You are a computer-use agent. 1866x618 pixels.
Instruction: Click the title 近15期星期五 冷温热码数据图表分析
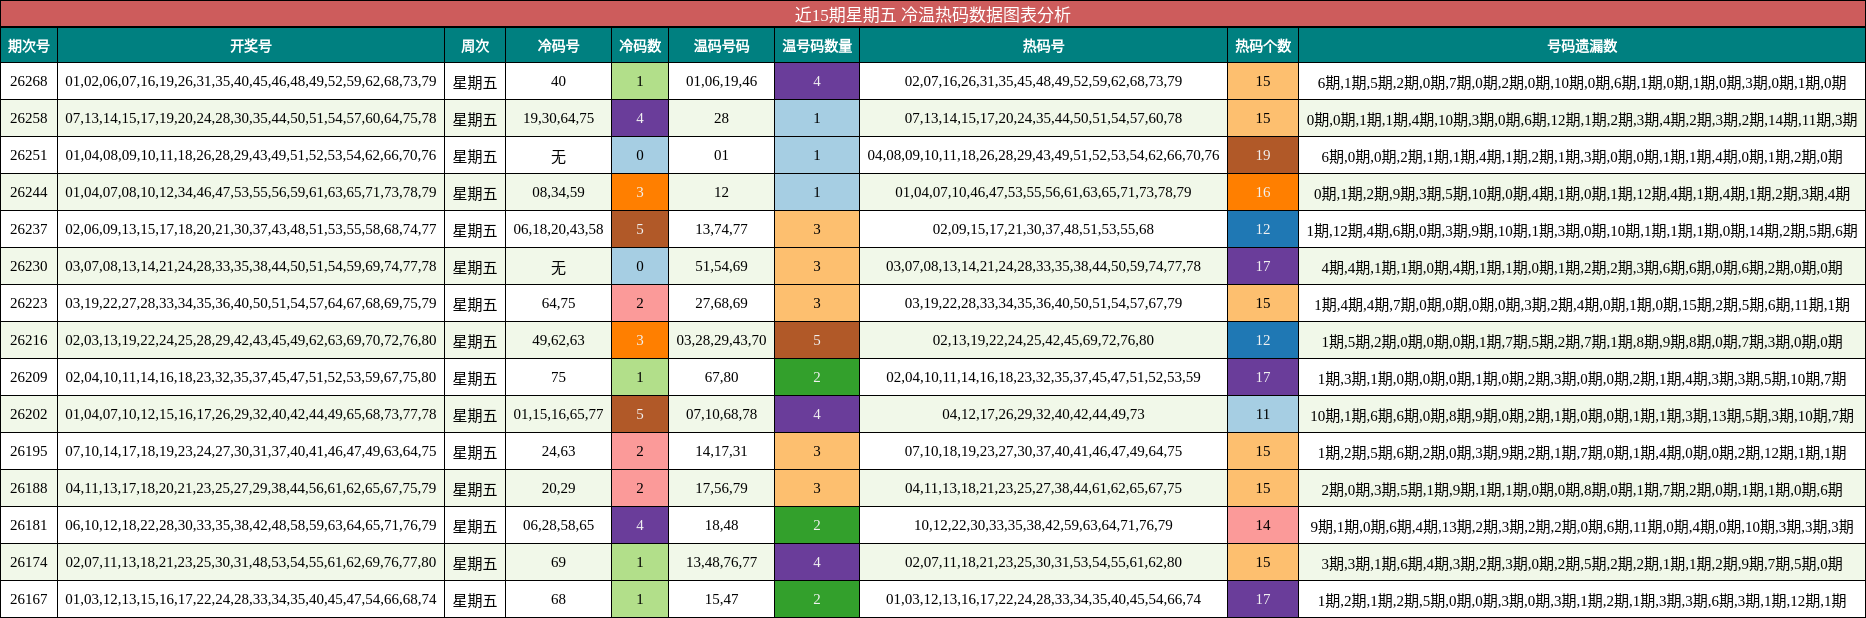(932, 14)
